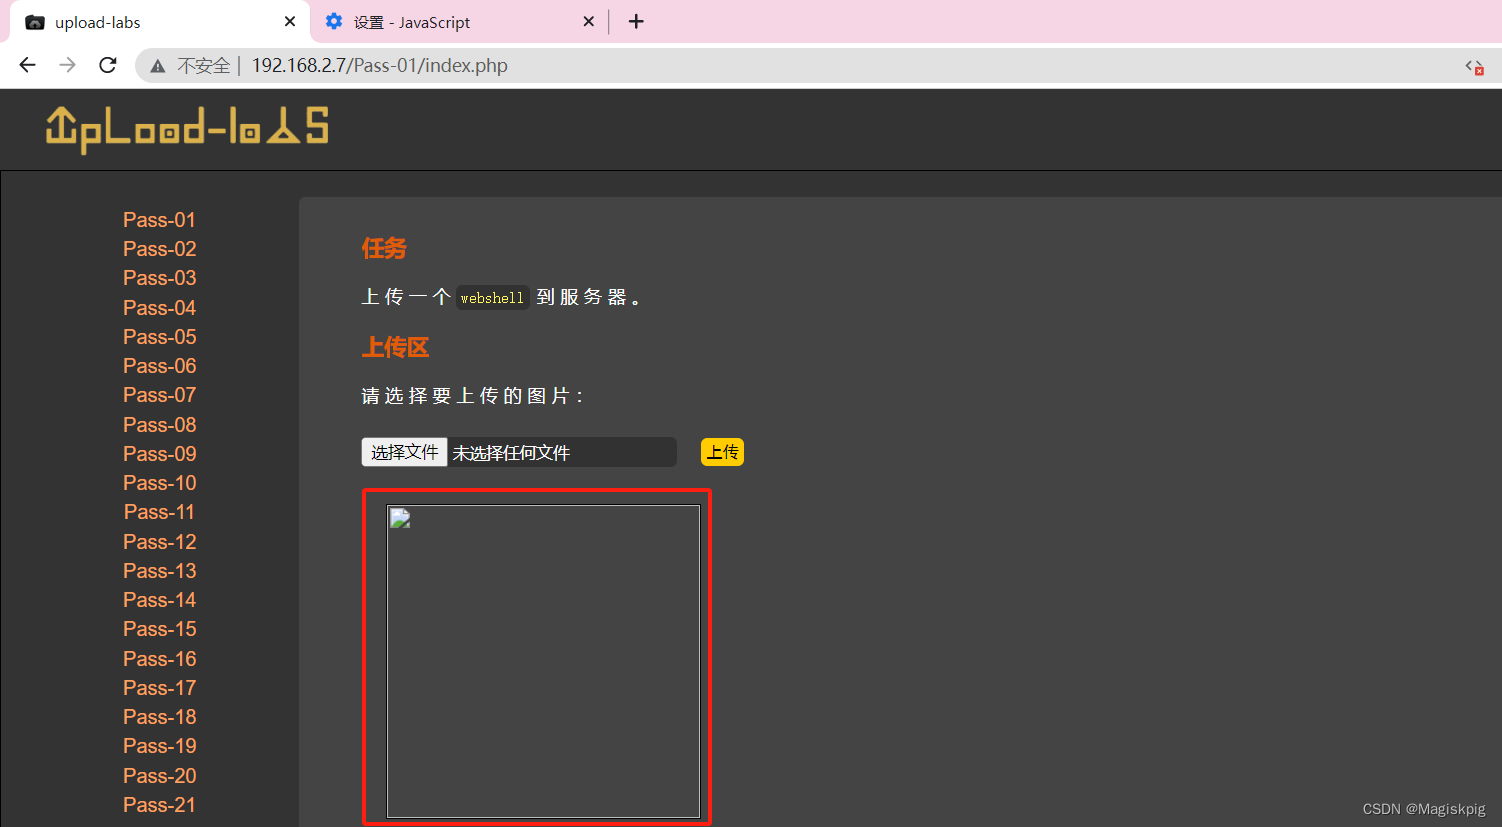Click the 上传 upload button
1502x827 pixels.
722,452
